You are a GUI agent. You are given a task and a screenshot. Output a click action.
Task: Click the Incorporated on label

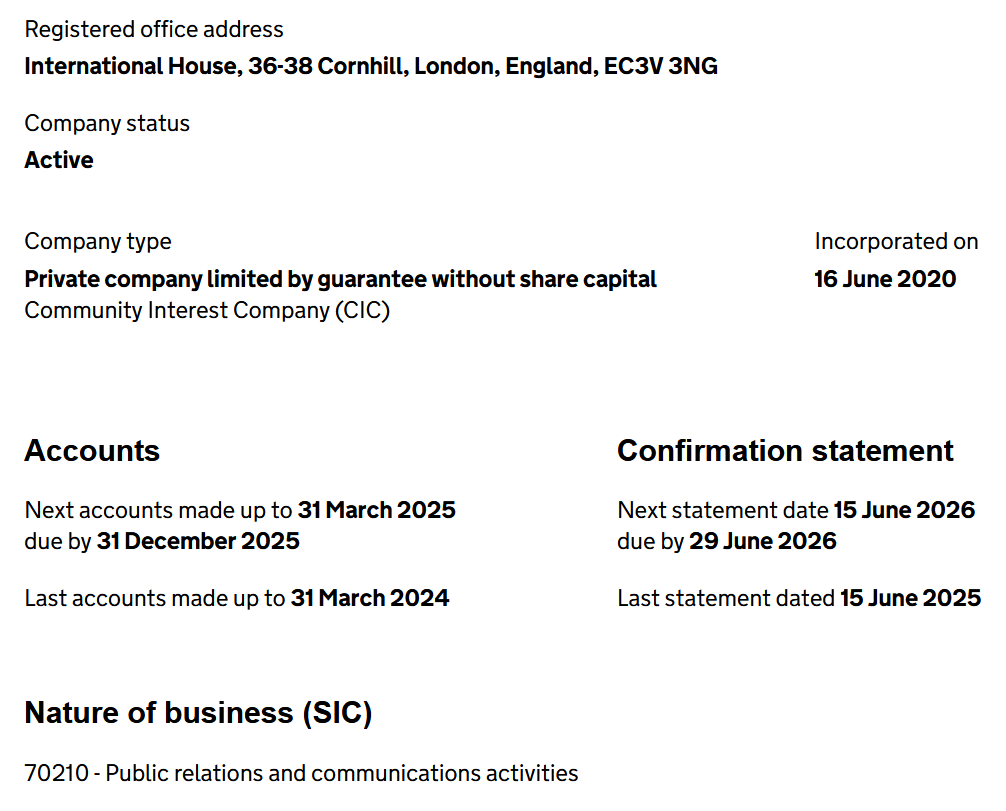pyautogui.click(x=896, y=242)
